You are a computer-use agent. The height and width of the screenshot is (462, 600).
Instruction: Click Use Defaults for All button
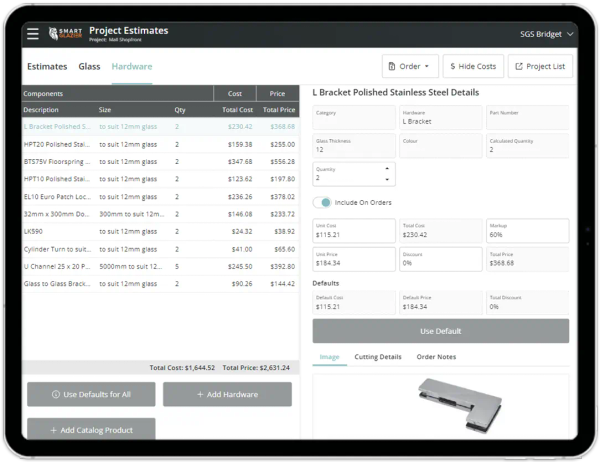coord(91,394)
